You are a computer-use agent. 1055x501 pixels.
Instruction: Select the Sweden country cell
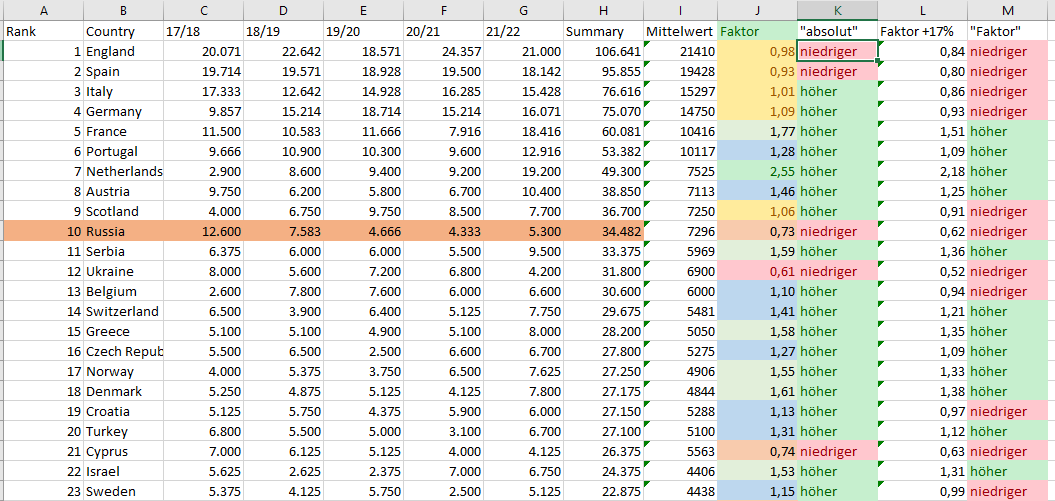124,491
